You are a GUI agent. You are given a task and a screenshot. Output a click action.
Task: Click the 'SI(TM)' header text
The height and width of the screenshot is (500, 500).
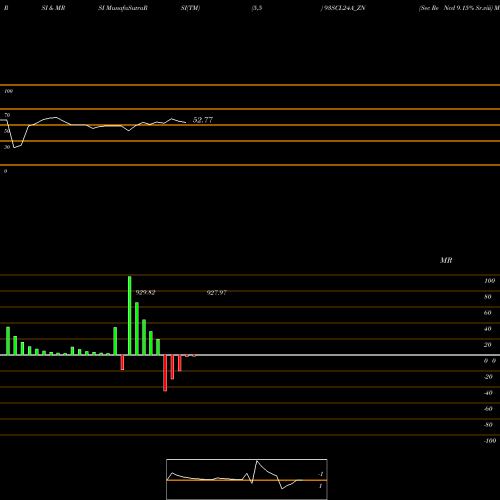coord(190,8)
